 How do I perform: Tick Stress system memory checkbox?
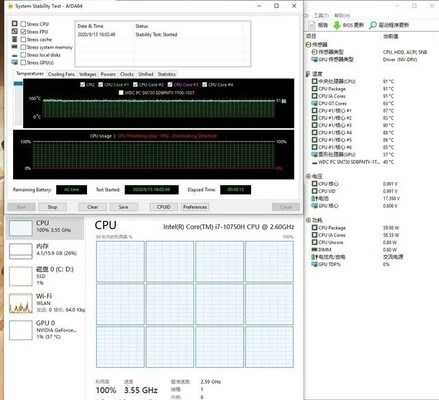[x=23, y=47]
